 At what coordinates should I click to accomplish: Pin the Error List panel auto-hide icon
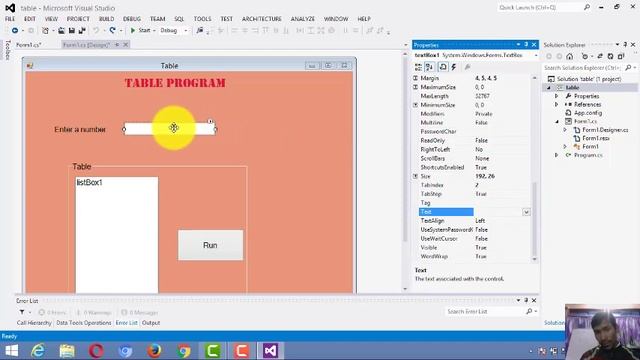click(x=526, y=300)
